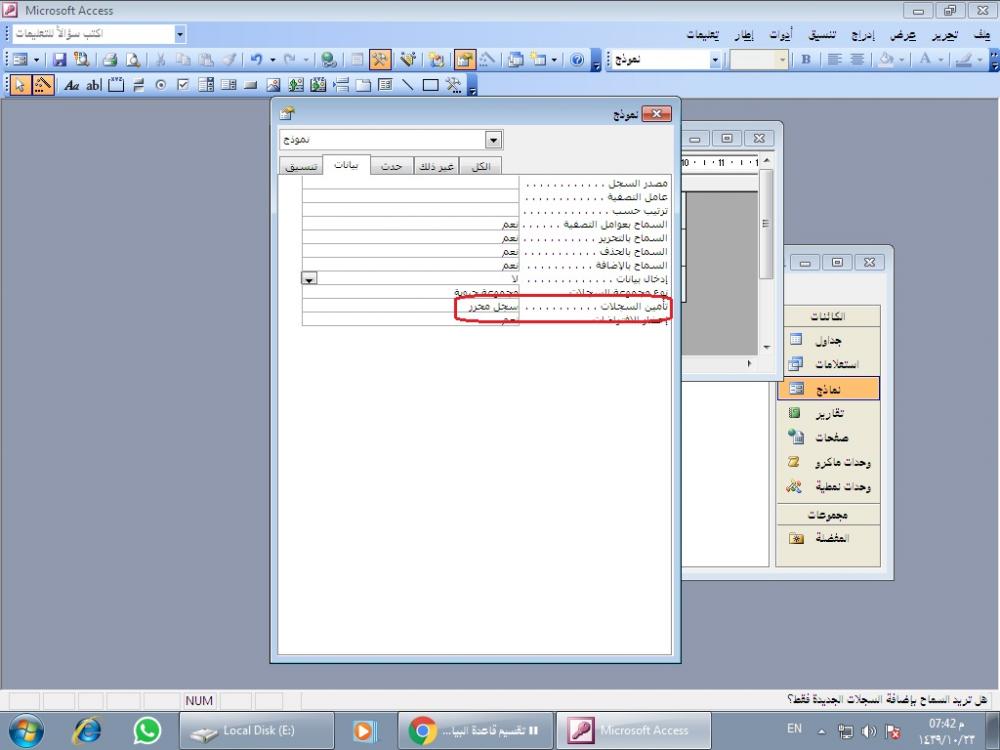The height and width of the screenshot is (750, 1000).
Task: Toggle the Control Wizards tool
Action: tap(43, 85)
